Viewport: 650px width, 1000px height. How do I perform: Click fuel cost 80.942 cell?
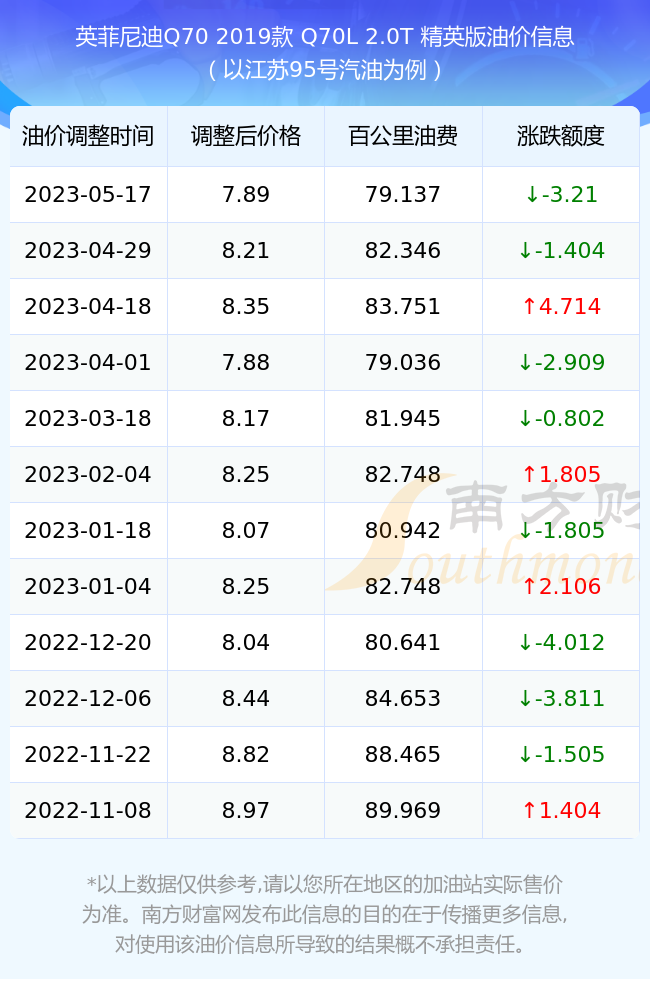403,531
